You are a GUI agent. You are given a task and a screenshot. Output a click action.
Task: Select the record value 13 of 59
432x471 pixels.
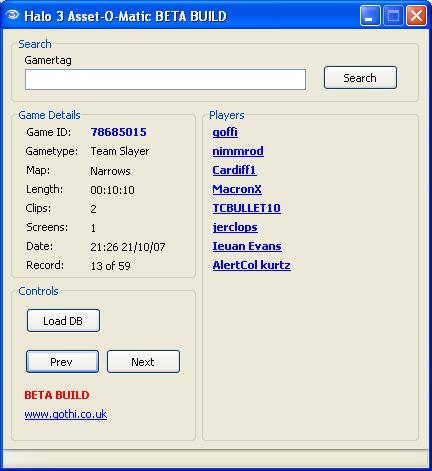[110, 266]
